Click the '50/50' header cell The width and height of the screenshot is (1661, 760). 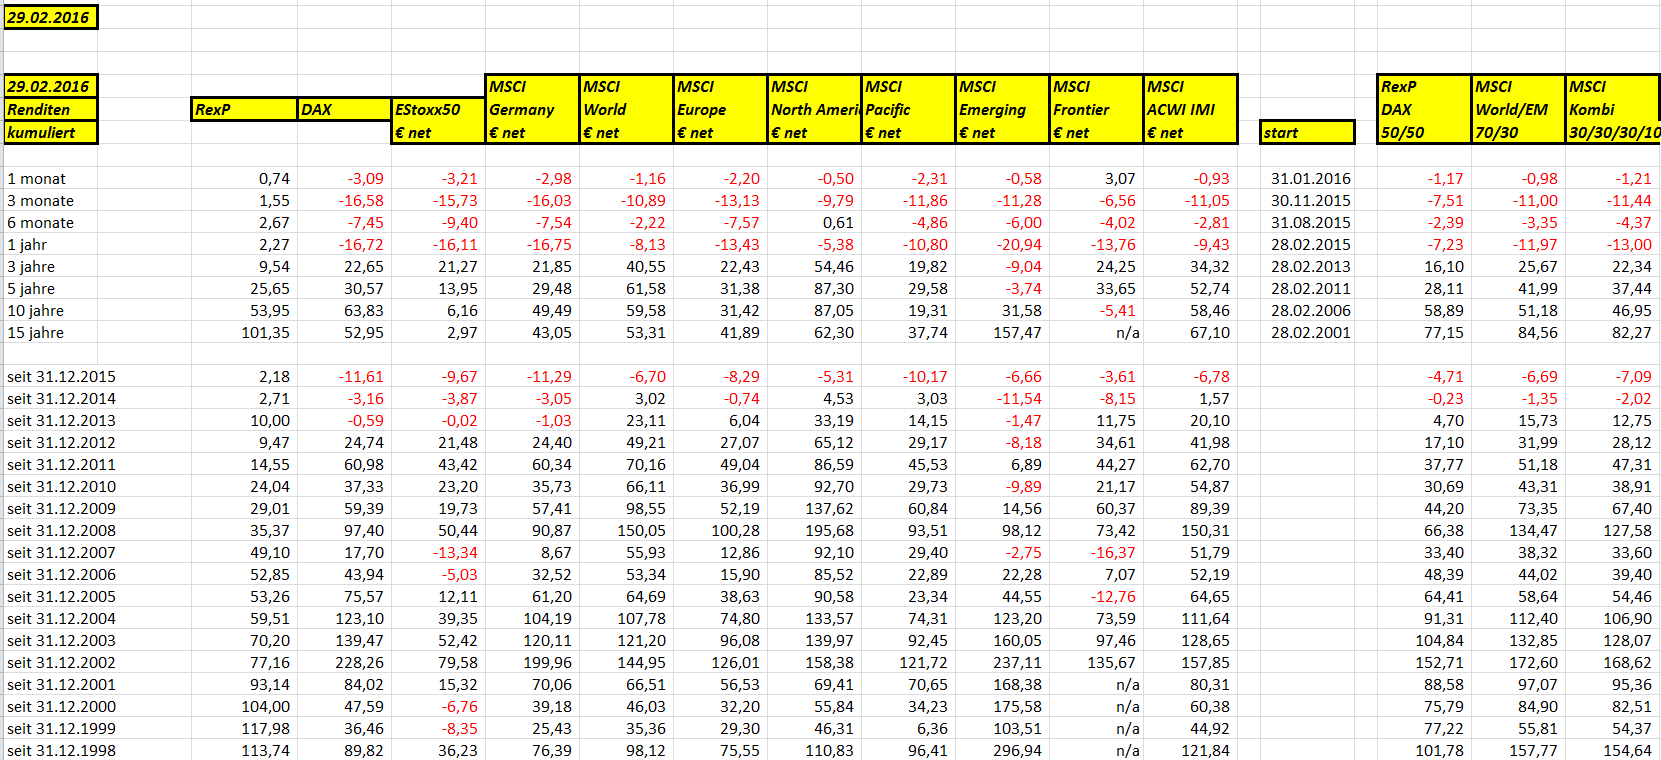point(1424,132)
